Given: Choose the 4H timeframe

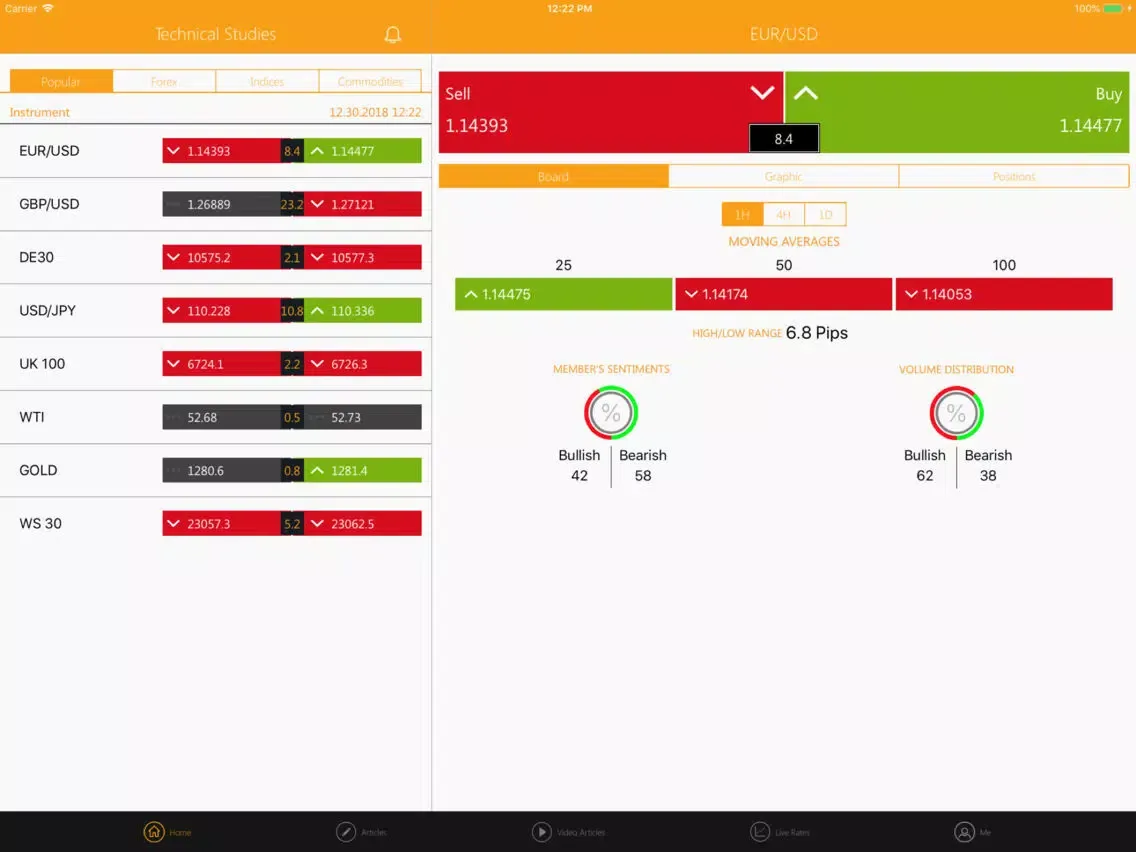Looking at the screenshot, I should tap(784, 214).
